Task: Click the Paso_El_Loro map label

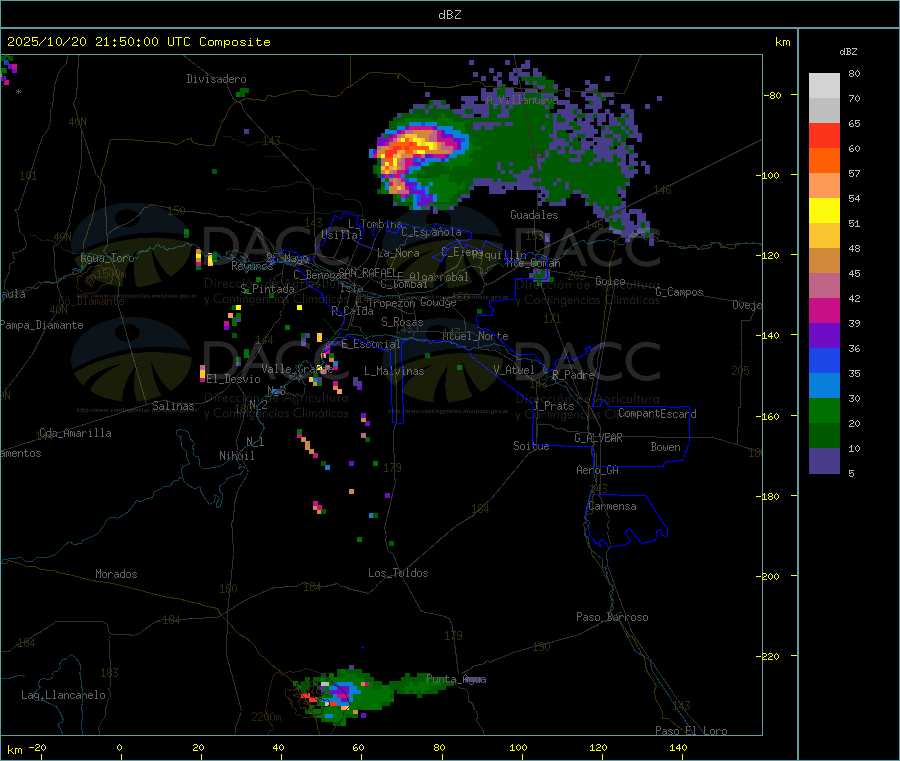Action: click(692, 731)
